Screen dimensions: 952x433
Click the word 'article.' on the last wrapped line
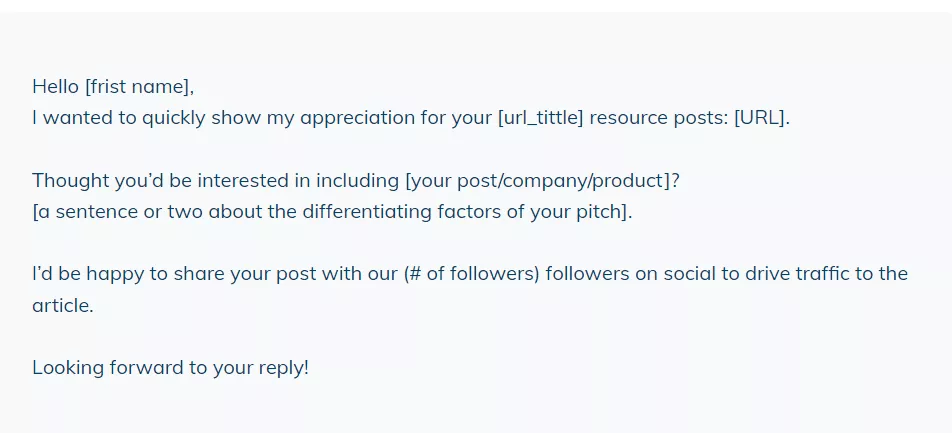click(x=63, y=305)
